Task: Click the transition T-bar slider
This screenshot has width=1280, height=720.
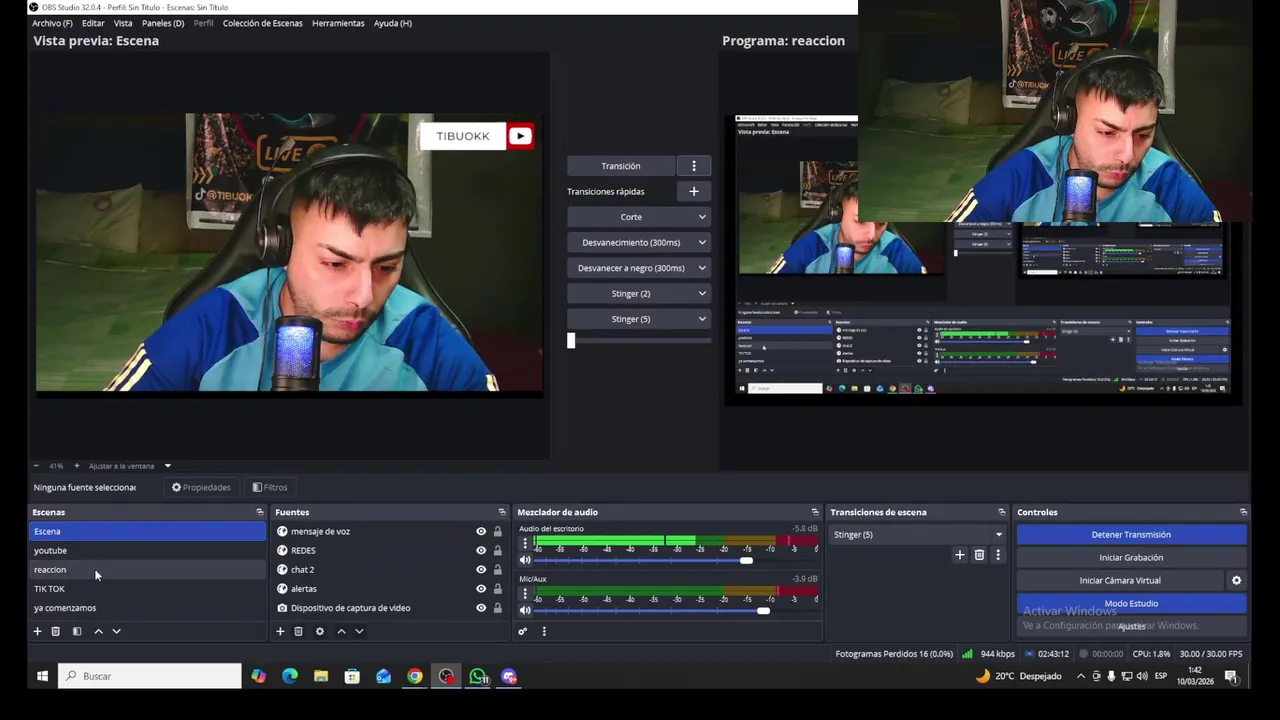Action: (x=571, y=341)
